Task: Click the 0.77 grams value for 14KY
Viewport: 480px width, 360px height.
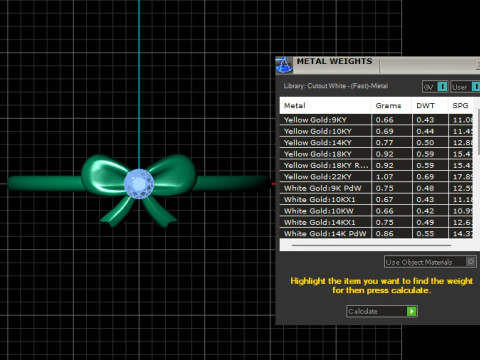Action: coord(385,143)
